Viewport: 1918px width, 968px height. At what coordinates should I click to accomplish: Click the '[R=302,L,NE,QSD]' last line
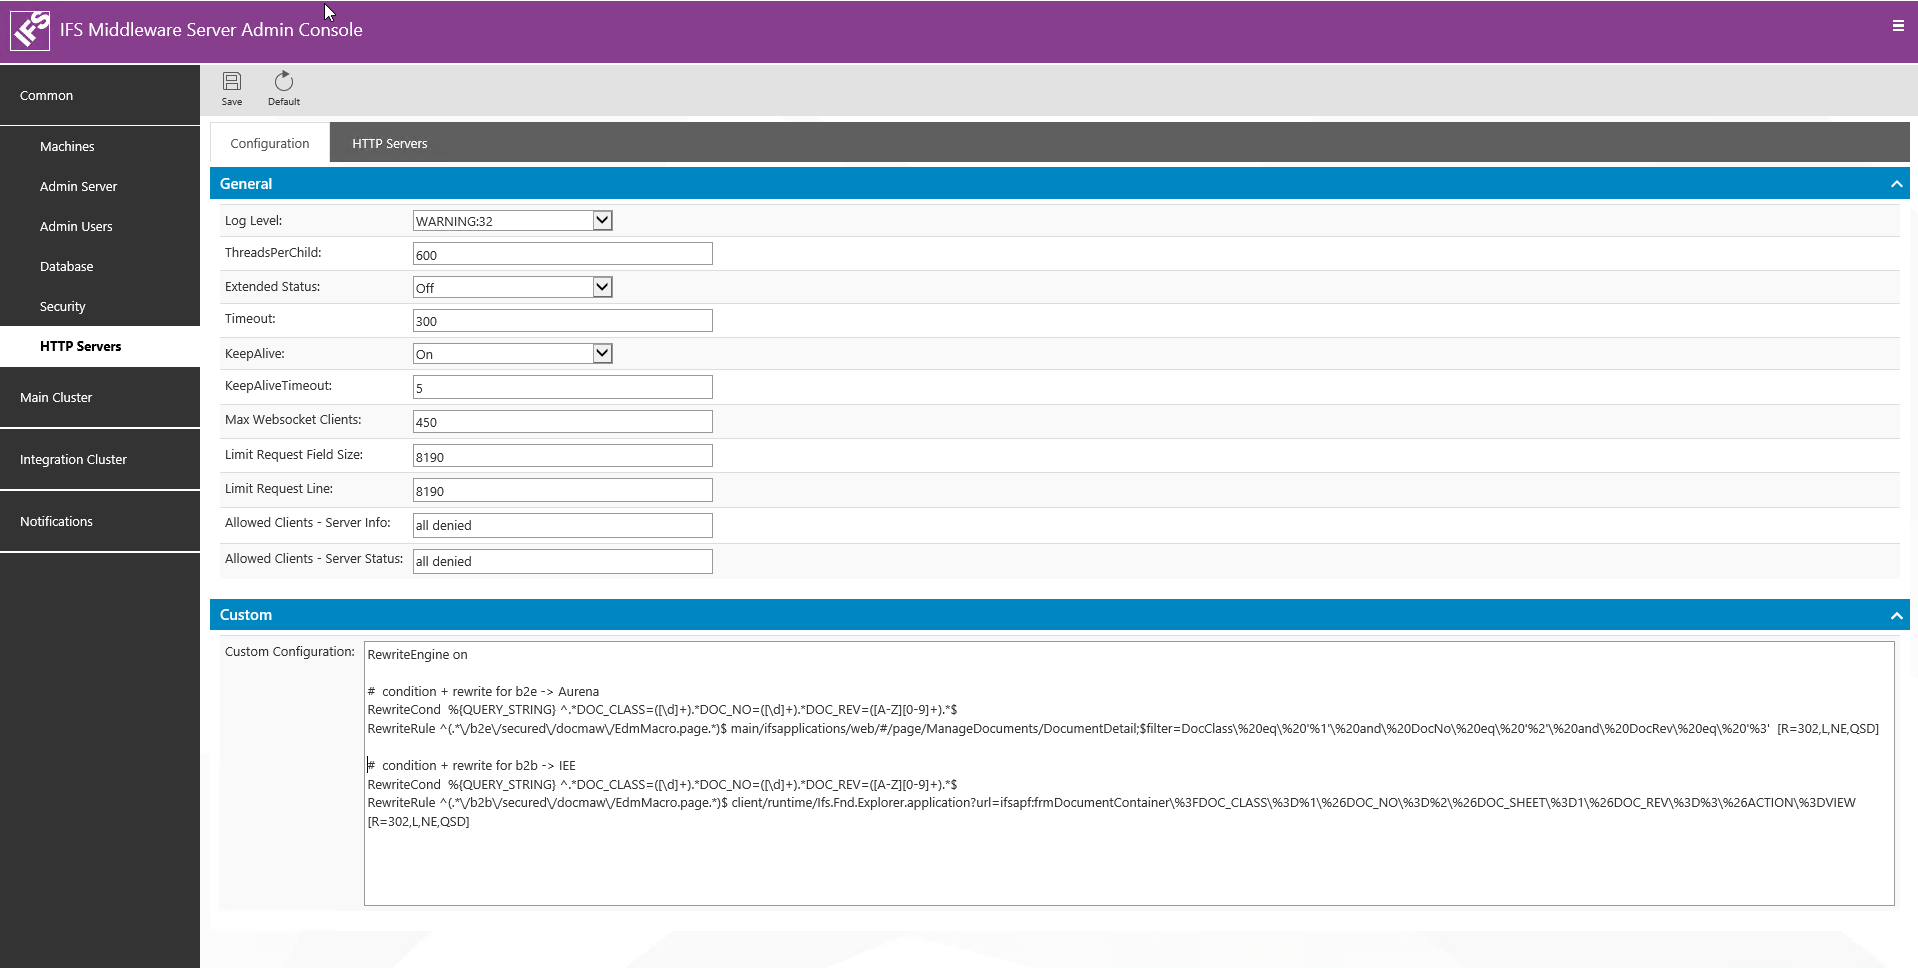[x=418, y=822]
